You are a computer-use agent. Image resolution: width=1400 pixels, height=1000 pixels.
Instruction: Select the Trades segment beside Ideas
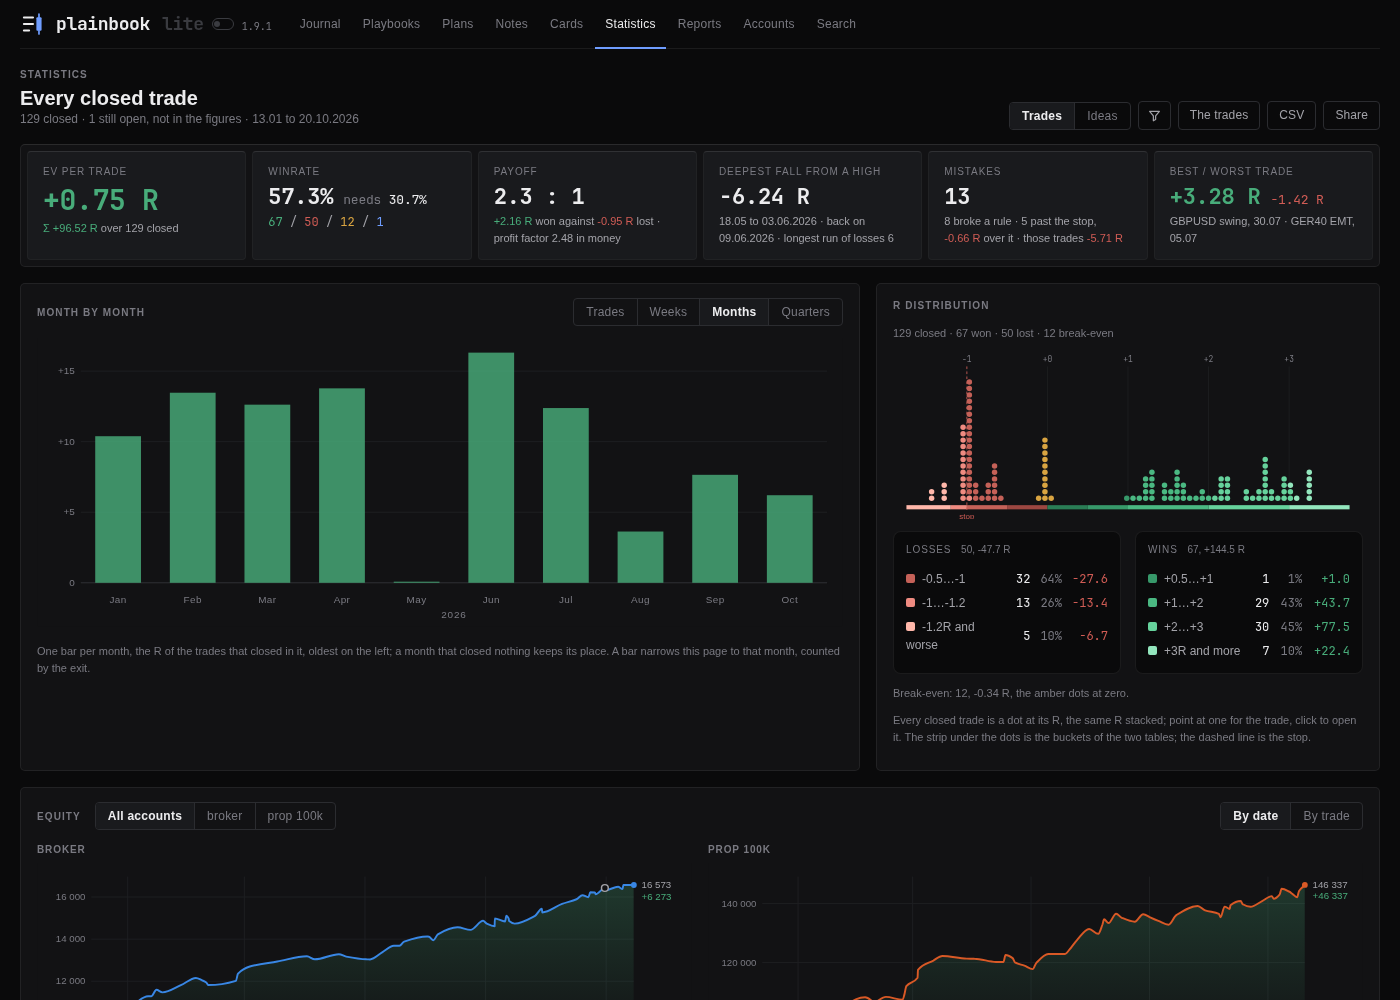click(1042, 116)
